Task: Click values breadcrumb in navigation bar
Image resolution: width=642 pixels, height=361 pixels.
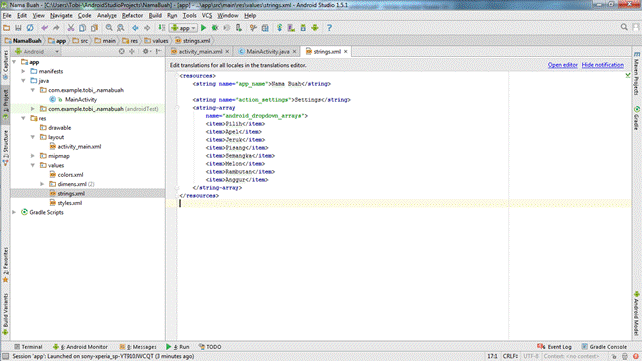Action: (x=156, y=41)
